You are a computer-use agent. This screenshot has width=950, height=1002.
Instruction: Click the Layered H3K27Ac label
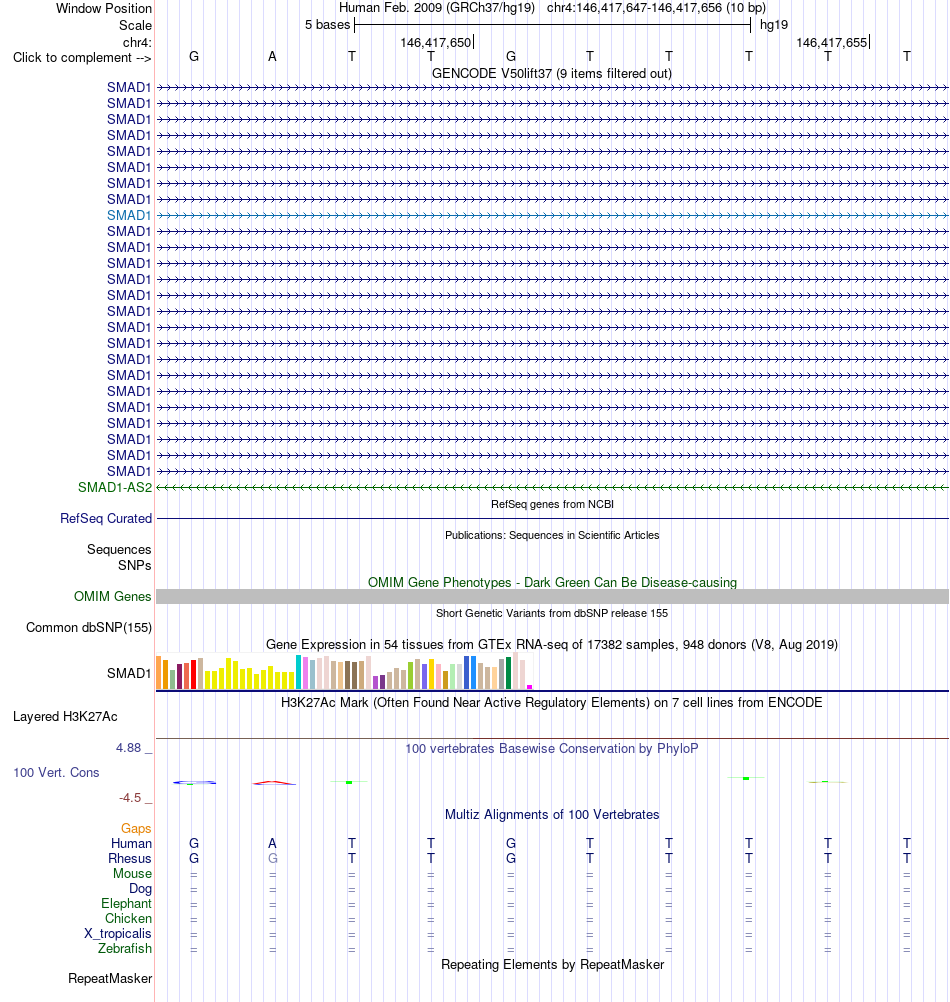[x=65, y=717]
